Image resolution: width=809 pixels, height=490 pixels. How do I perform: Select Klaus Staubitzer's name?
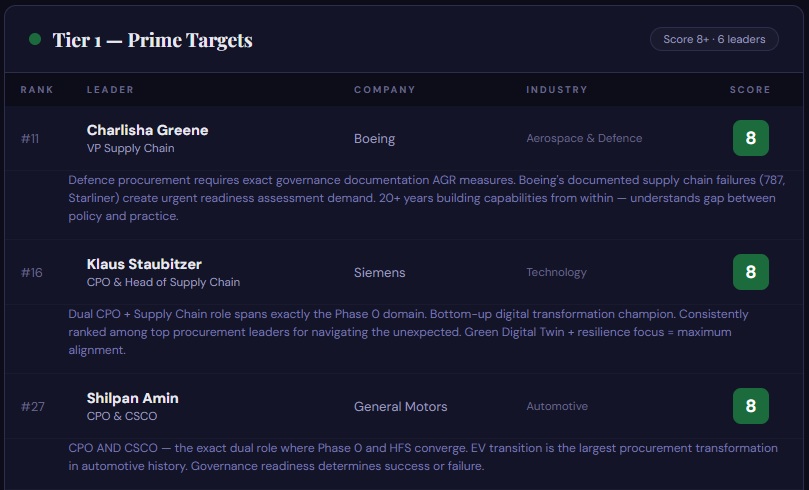pyautogui.click(x=144, y=264)
